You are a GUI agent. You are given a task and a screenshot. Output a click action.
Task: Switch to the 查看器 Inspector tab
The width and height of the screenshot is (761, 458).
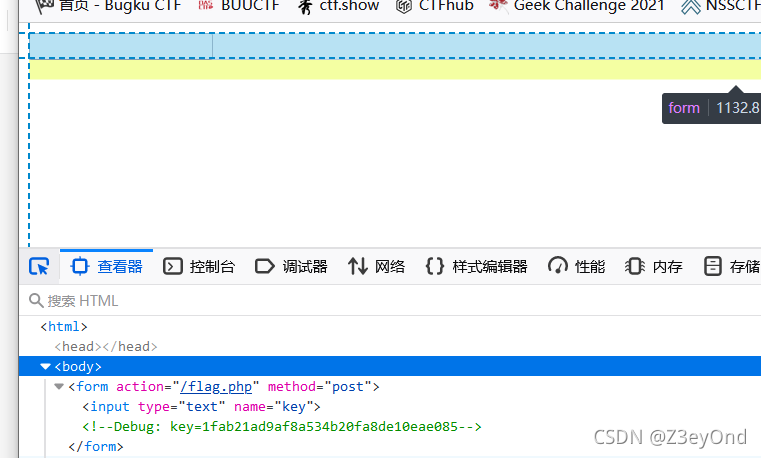click(x=106, y=266)
